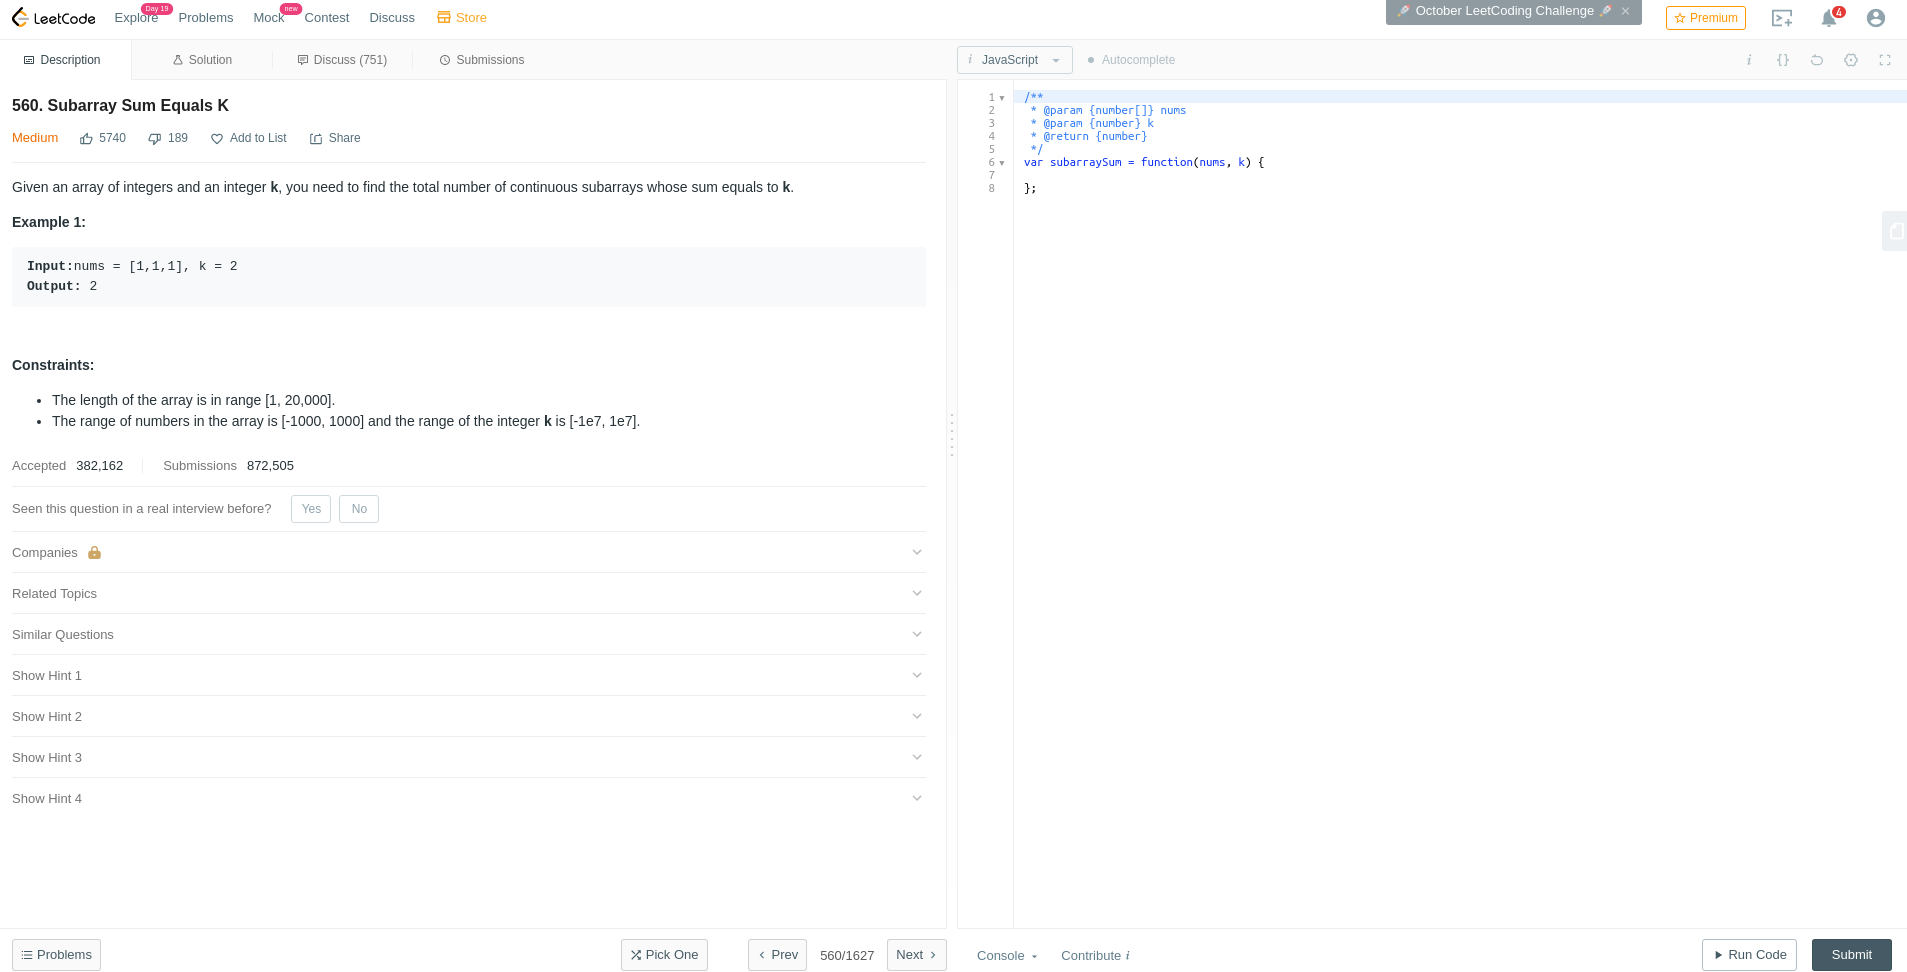Expand Show Hint 1
This screenshot has width=1907, height=972.
469,676
